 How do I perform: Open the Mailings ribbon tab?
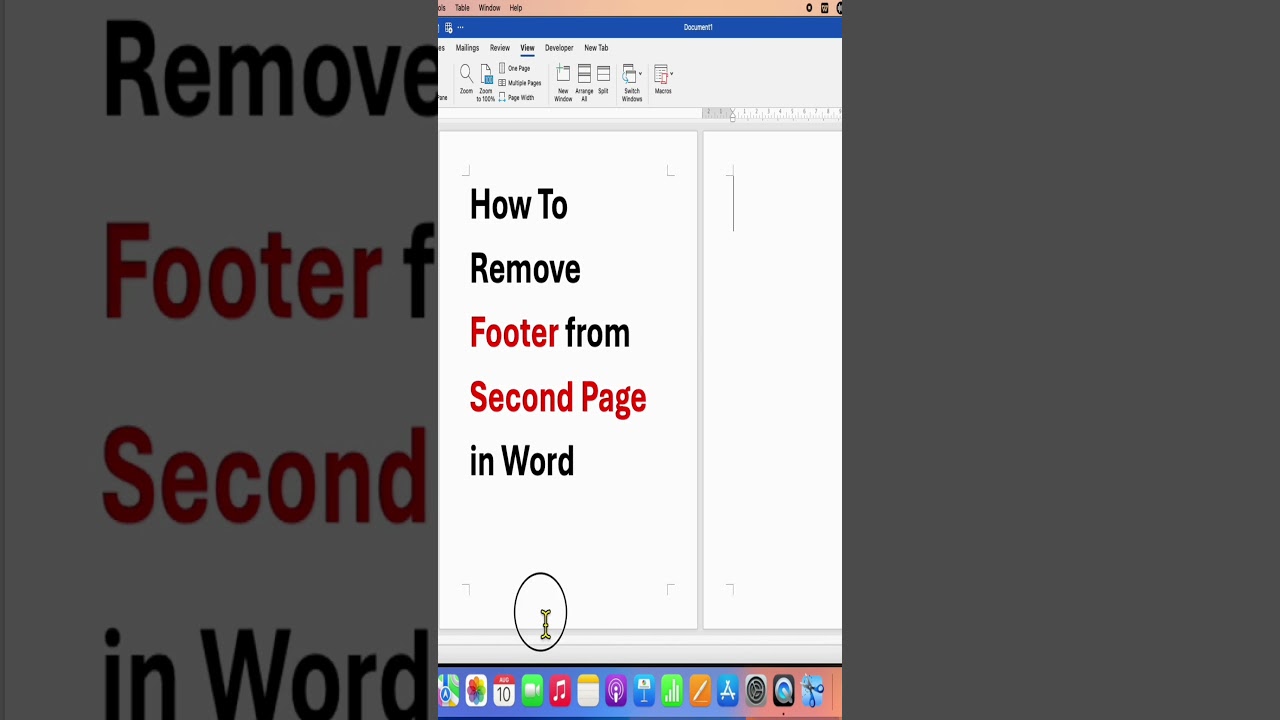click(467, 48)
